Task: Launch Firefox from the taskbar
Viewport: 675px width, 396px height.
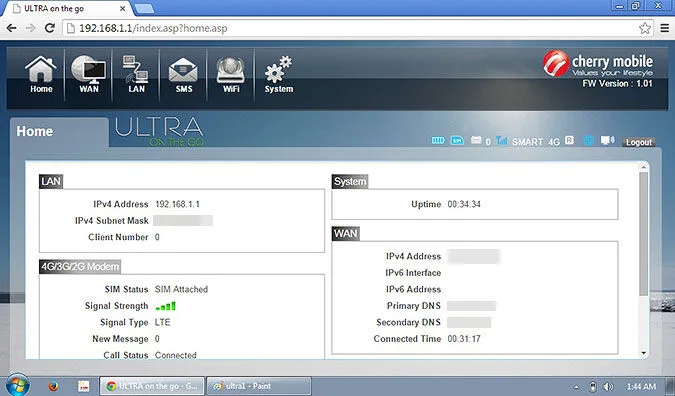Action: (53, 386)
